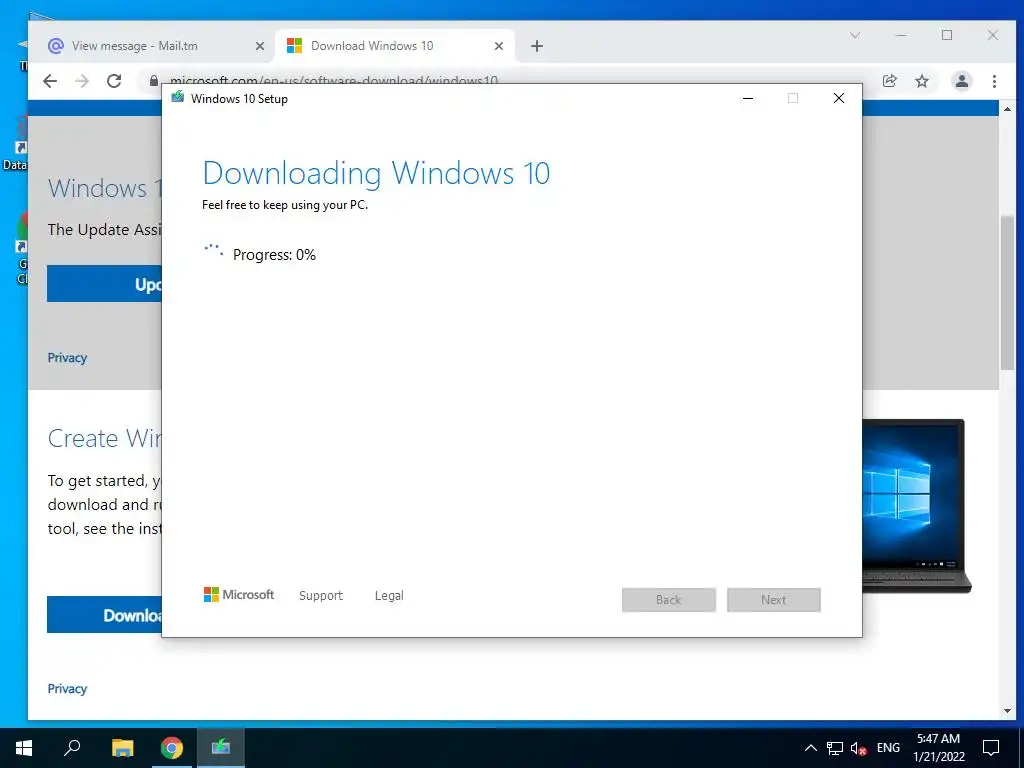The height and width of the screenshot is (768, 1024).
Task: Click the disabled Back button
Action: click(669, 600)
